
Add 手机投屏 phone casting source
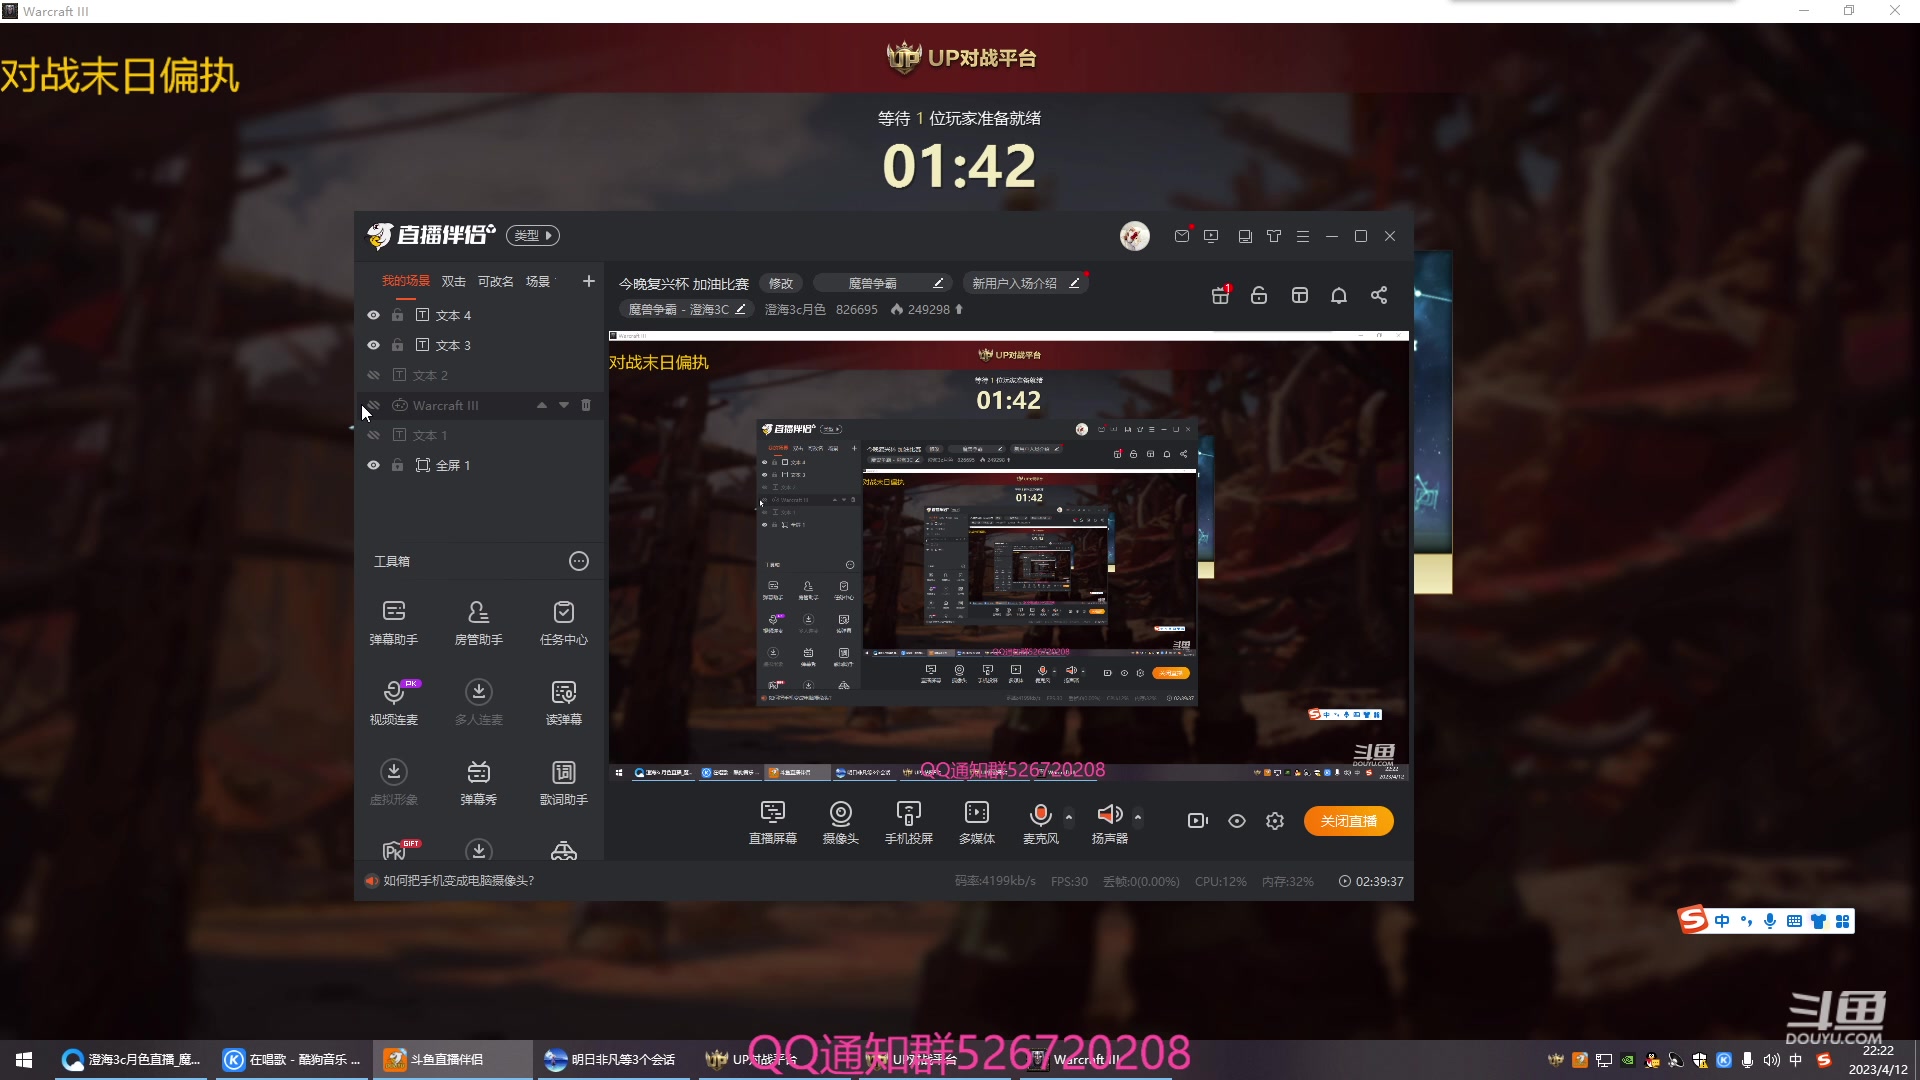[909, 822]
